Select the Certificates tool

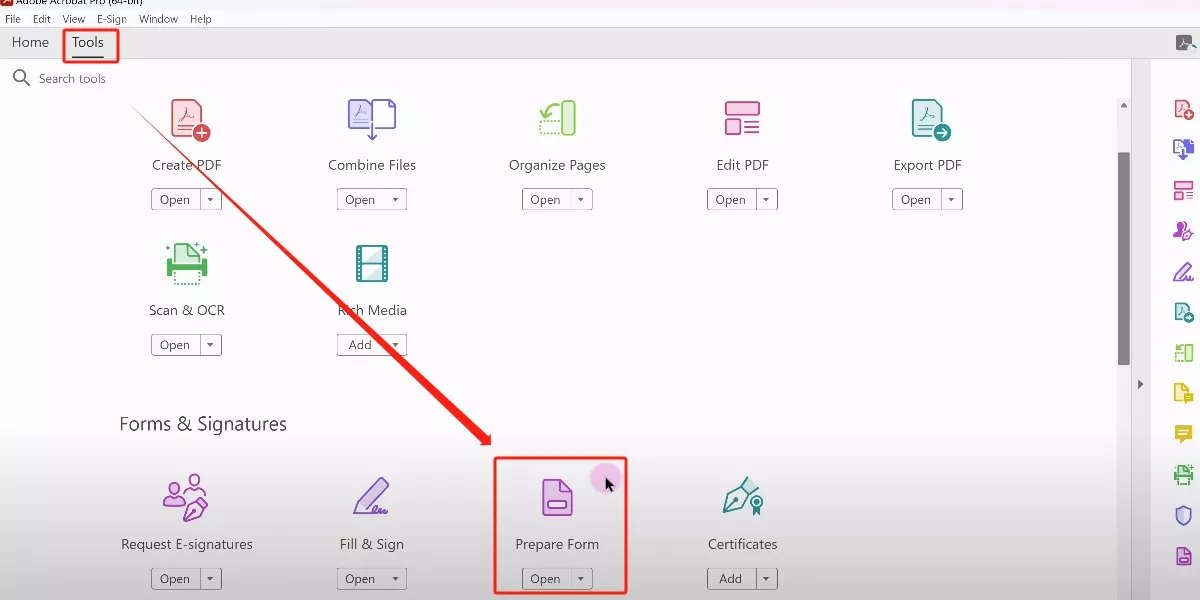pos(742,515)
